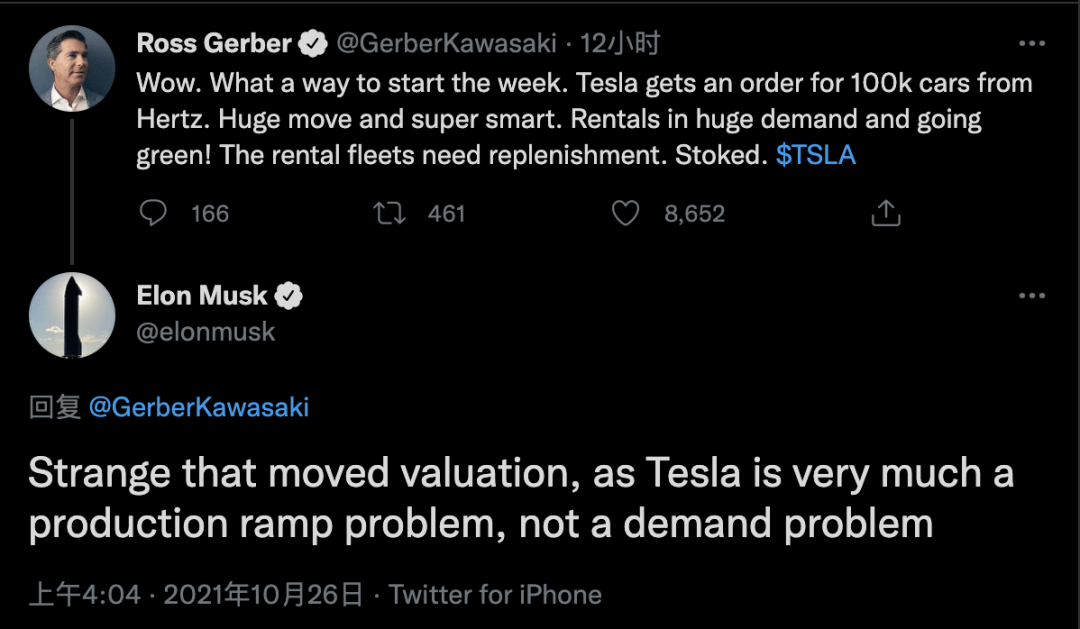Click the reply speech bubble icon
1080x629 pixels.
153,213
